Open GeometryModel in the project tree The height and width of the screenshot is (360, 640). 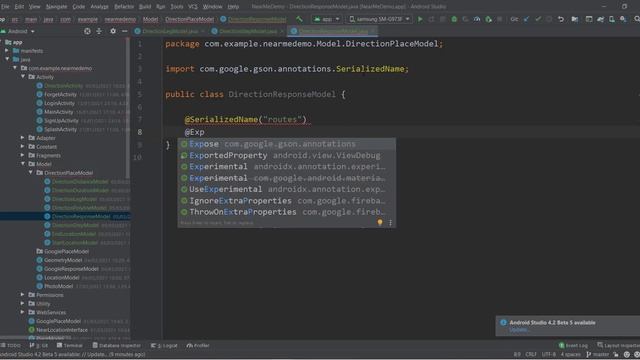tap(63, 260)
